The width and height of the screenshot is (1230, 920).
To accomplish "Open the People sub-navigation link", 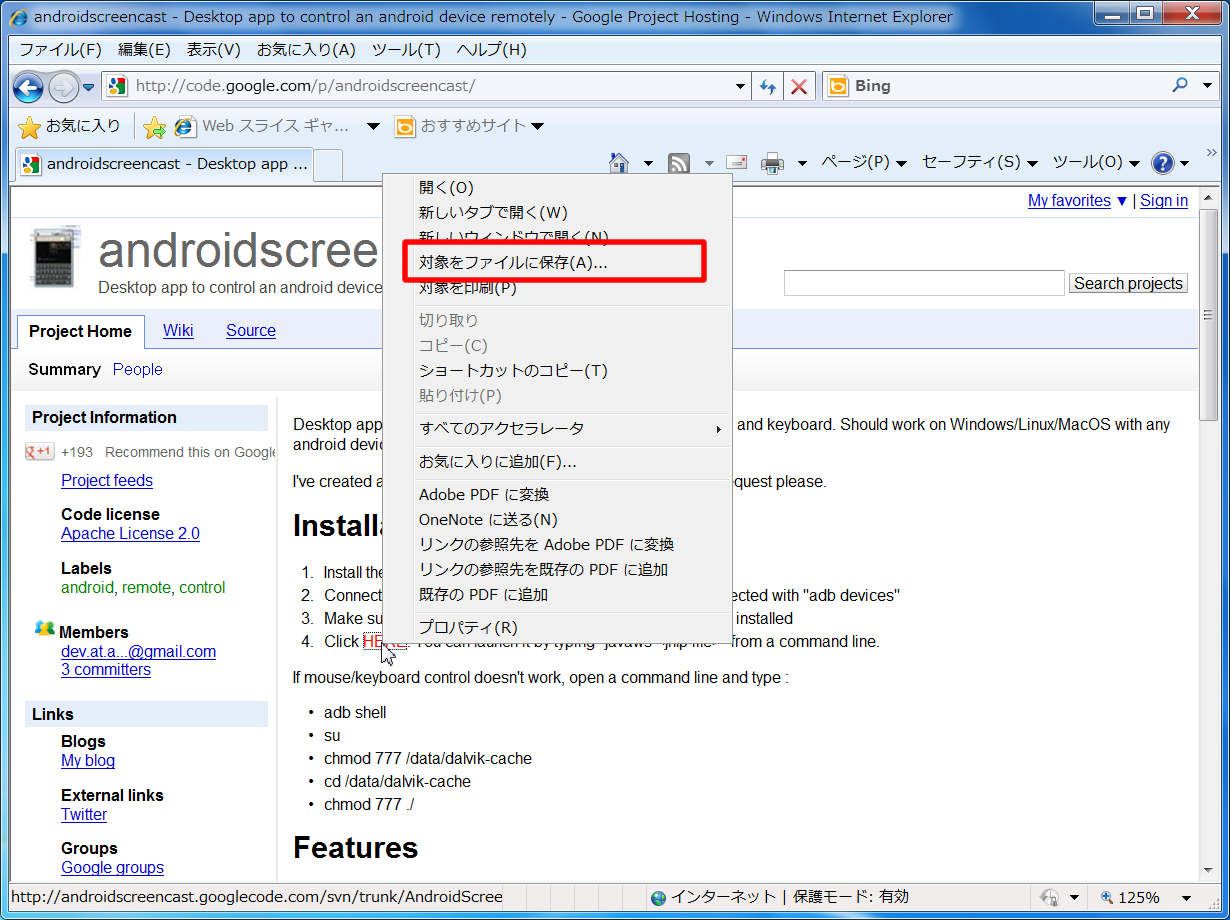I will tap(138, 370).
